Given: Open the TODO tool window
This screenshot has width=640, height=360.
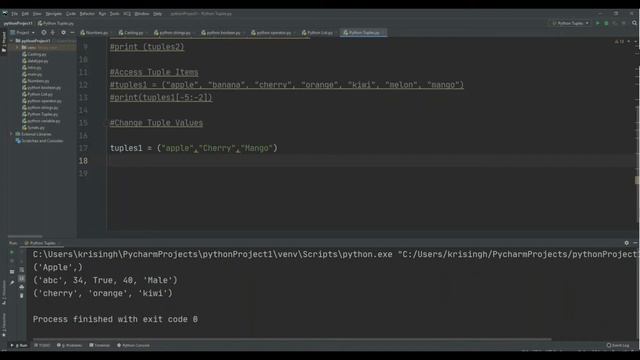Looking at the screenshot, I should 42,345.
